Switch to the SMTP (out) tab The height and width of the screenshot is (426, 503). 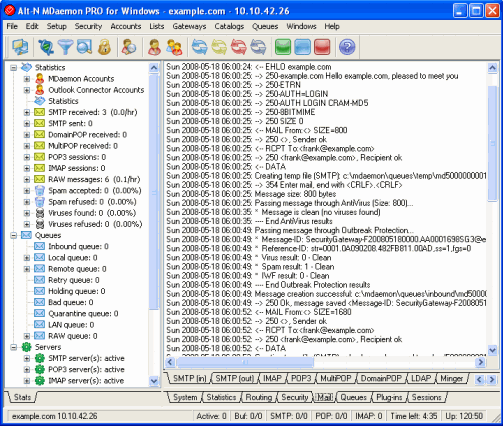[234, 378]
